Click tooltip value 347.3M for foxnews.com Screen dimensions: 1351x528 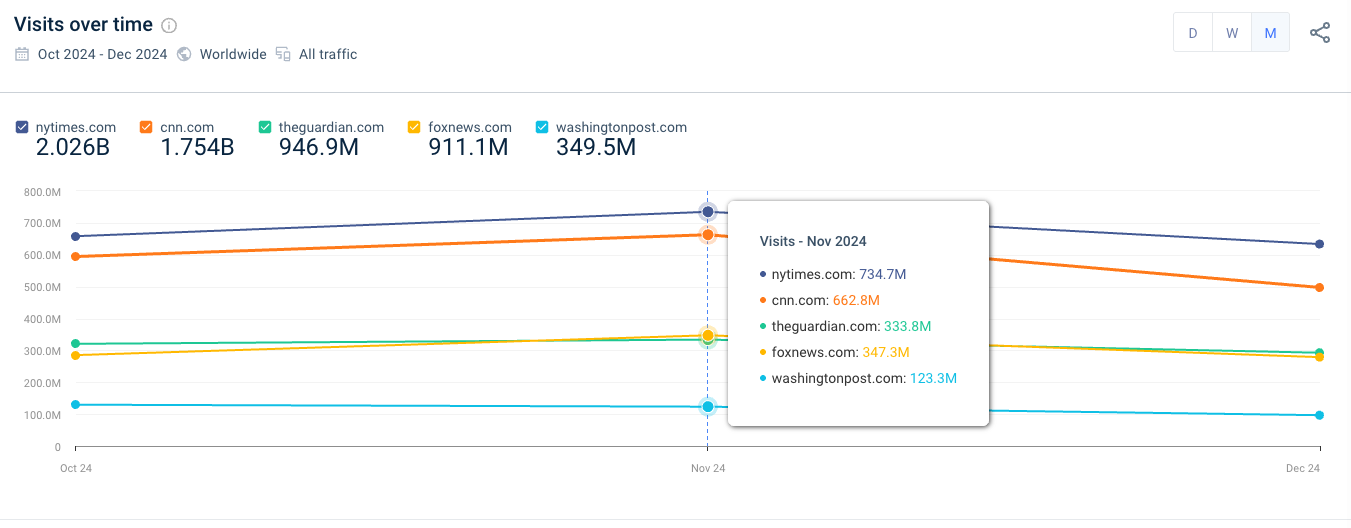(x=887, y=352)
